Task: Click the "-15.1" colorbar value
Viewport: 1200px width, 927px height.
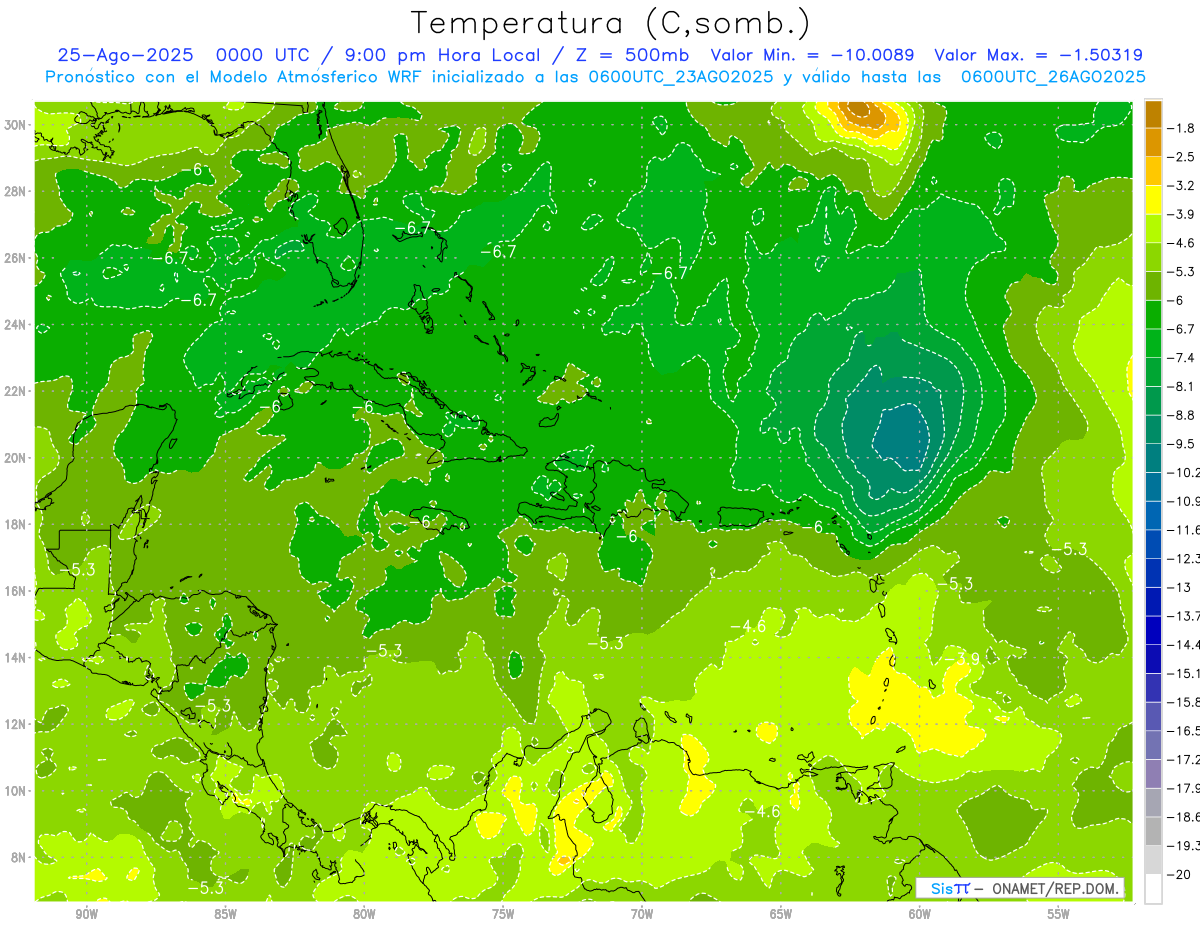Action: point(1184,673)
